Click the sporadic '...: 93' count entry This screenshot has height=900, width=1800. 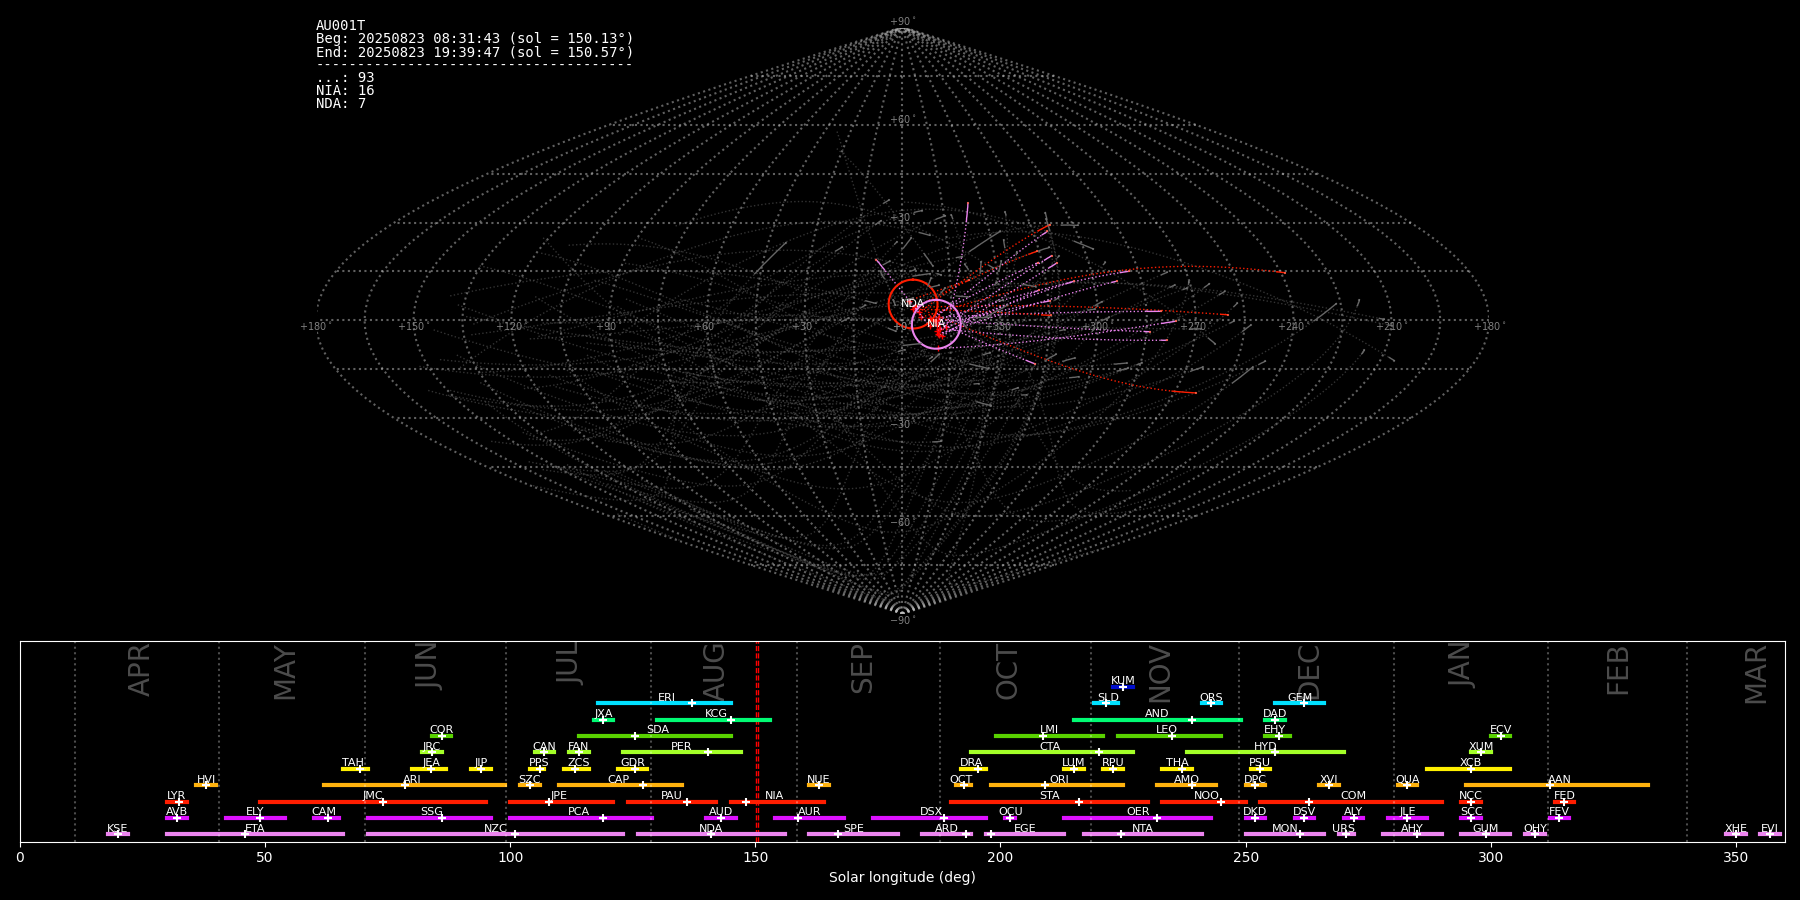point(345,78)
